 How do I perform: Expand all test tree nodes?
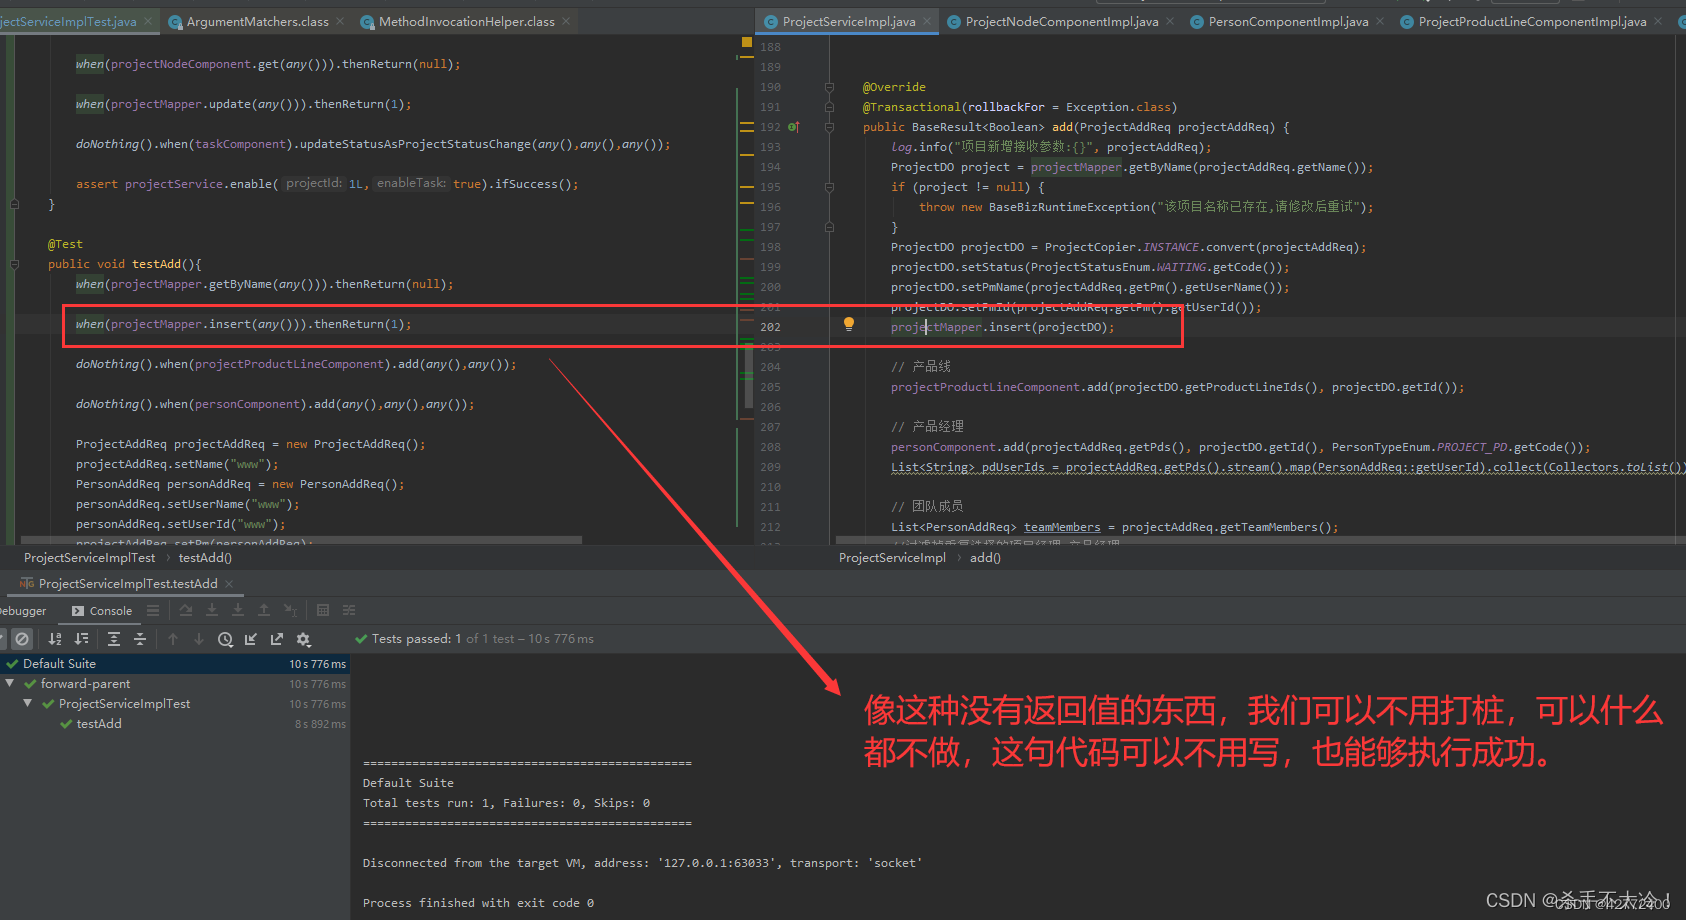point(114,639)
